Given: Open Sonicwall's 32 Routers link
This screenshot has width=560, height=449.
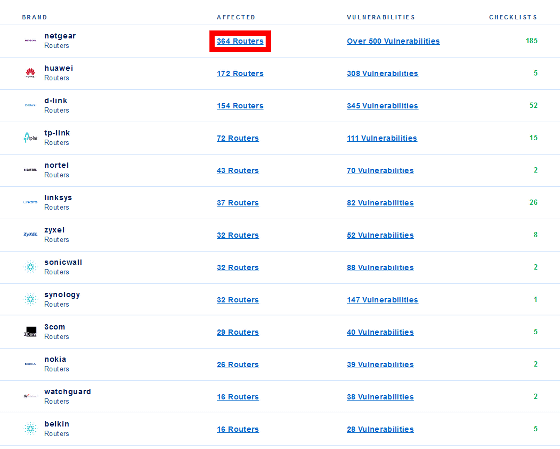Looking at the screenshot, I should point(238,268).
